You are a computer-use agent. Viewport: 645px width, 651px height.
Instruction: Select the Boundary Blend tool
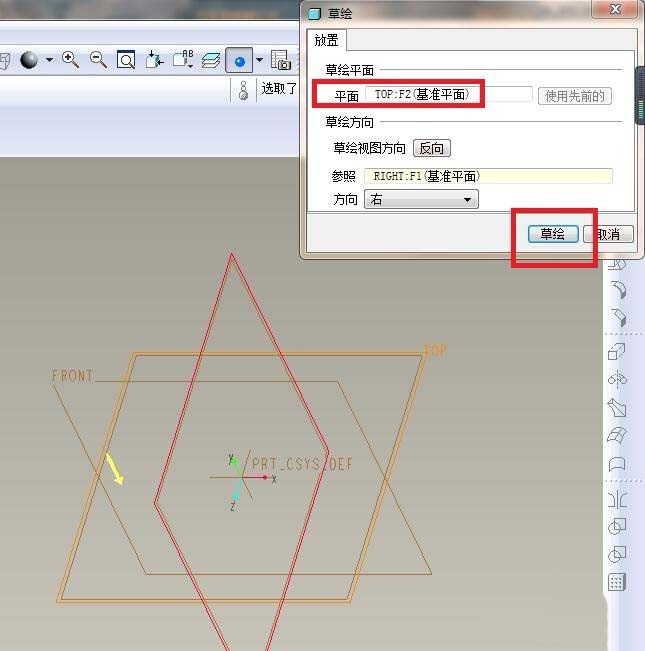[x=617, y=436]
